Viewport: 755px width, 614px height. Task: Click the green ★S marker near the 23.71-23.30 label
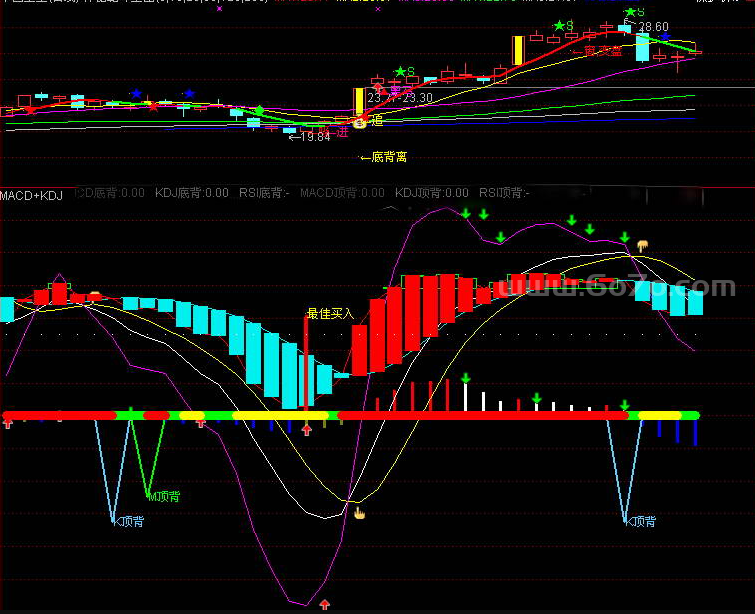pyautogui.click(x=404, y=72)
